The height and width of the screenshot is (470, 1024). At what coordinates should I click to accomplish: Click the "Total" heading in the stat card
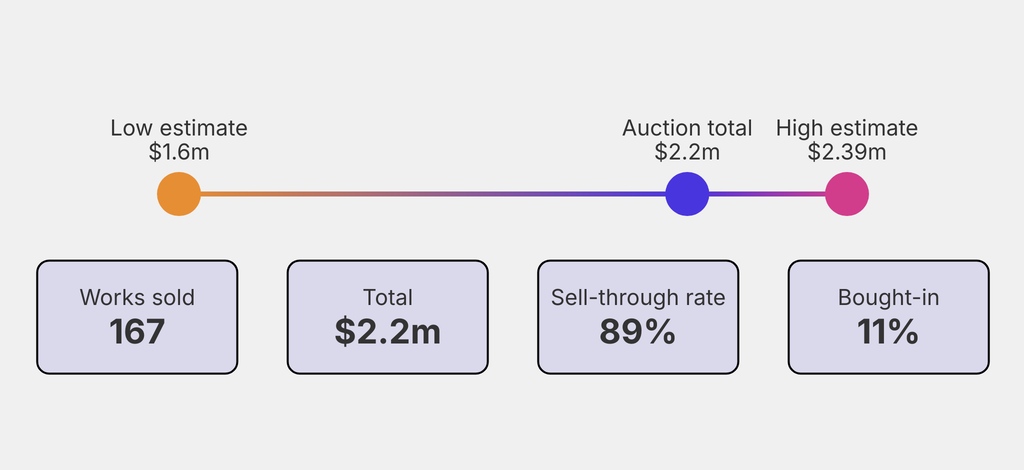(x=388, y=298)
